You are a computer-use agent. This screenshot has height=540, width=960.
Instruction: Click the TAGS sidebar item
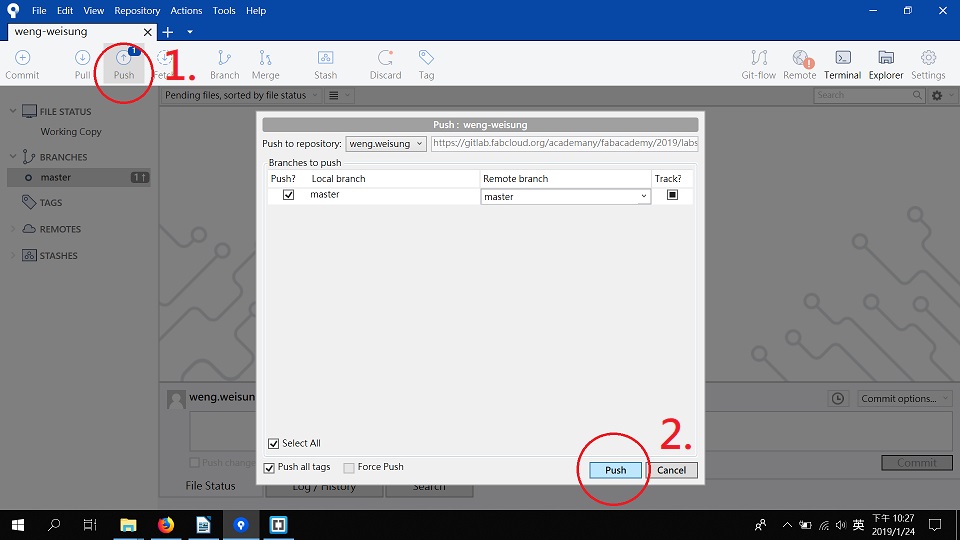(51, 203)
